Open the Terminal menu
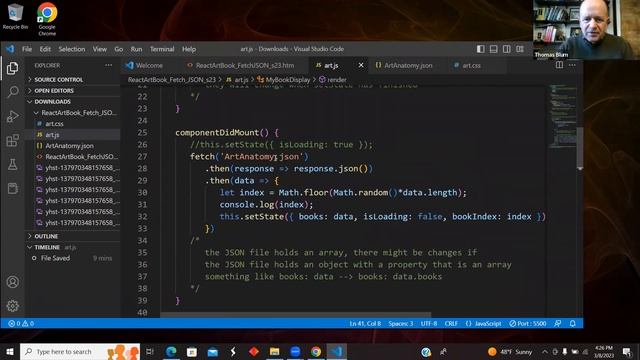 [x=162, y=49]
